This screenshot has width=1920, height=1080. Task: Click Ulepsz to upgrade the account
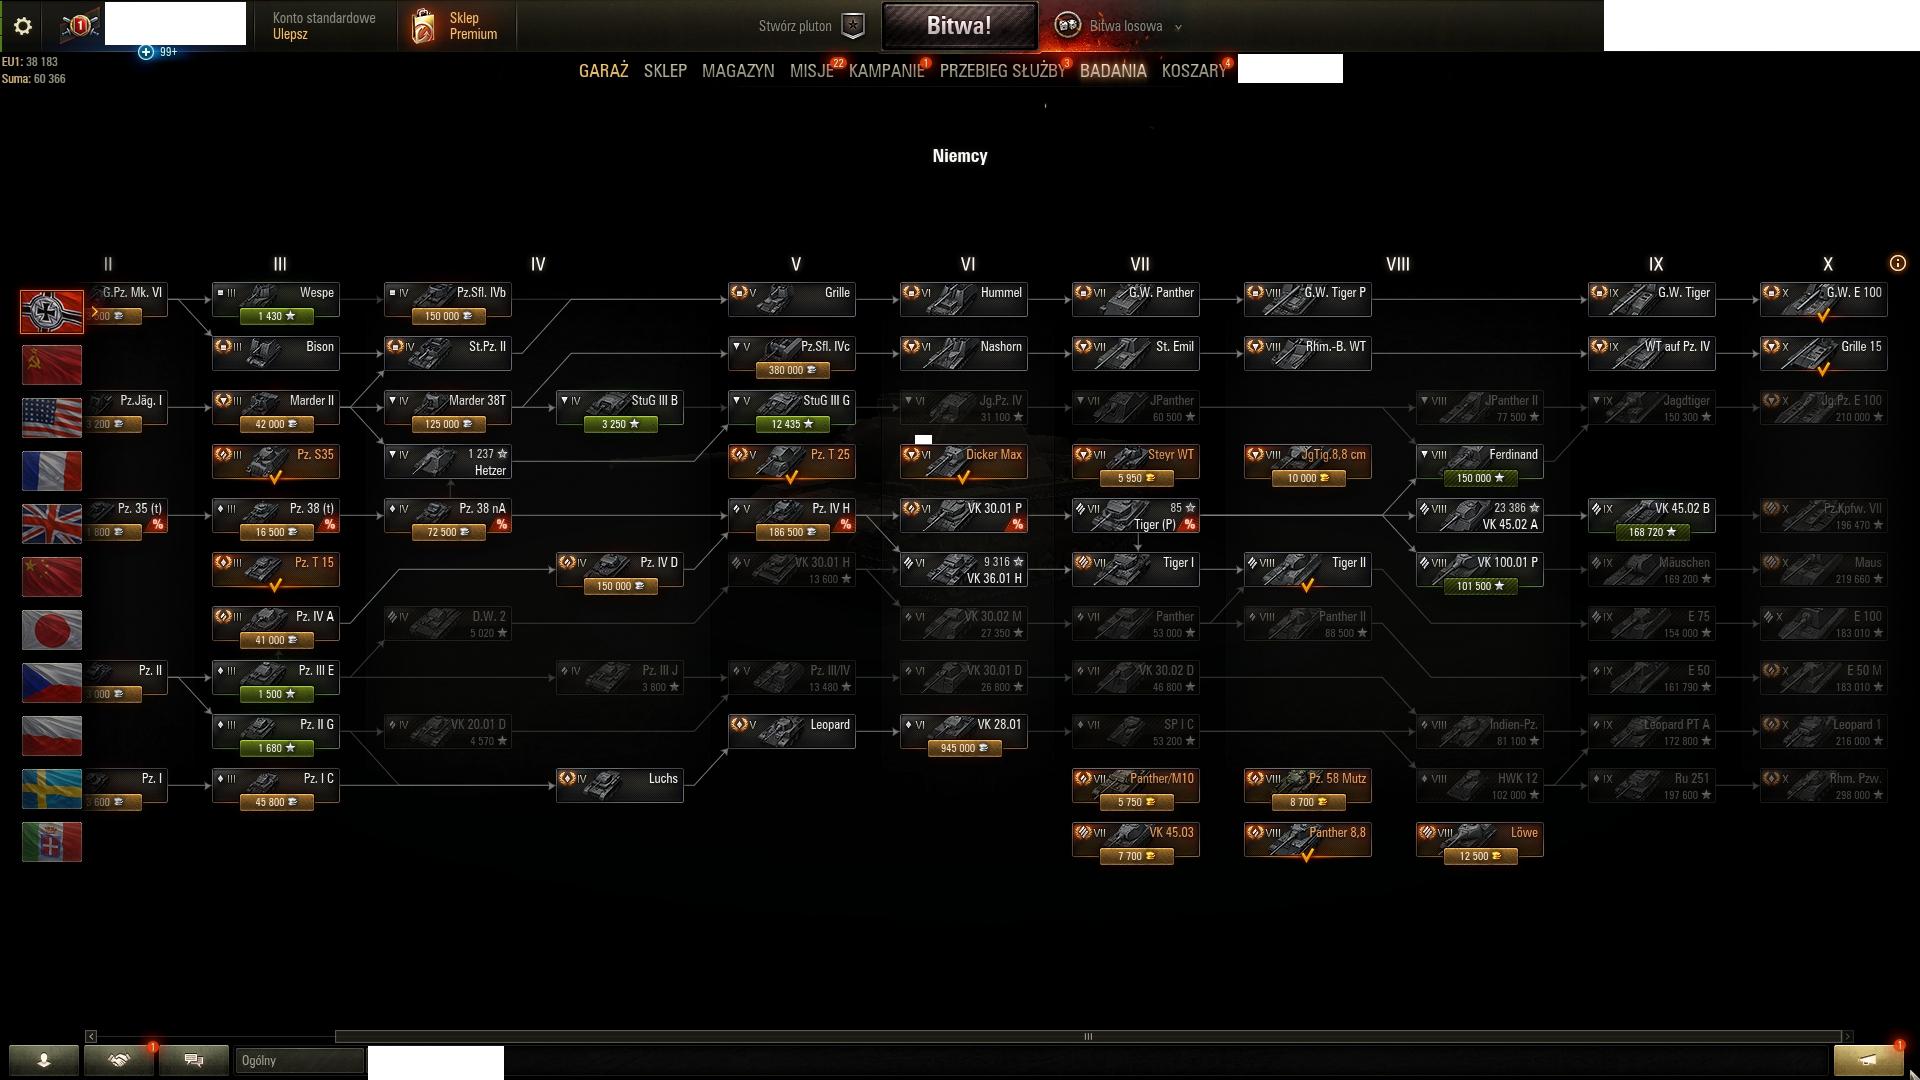click(290, 34)
